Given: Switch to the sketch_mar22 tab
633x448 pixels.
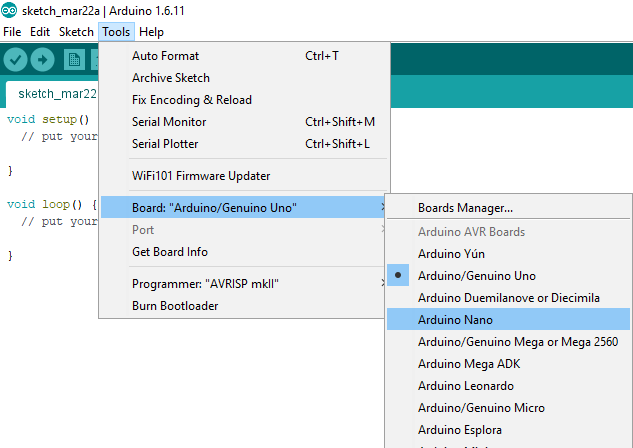Looking at the screenshot, I should click(x=52, y=94).
